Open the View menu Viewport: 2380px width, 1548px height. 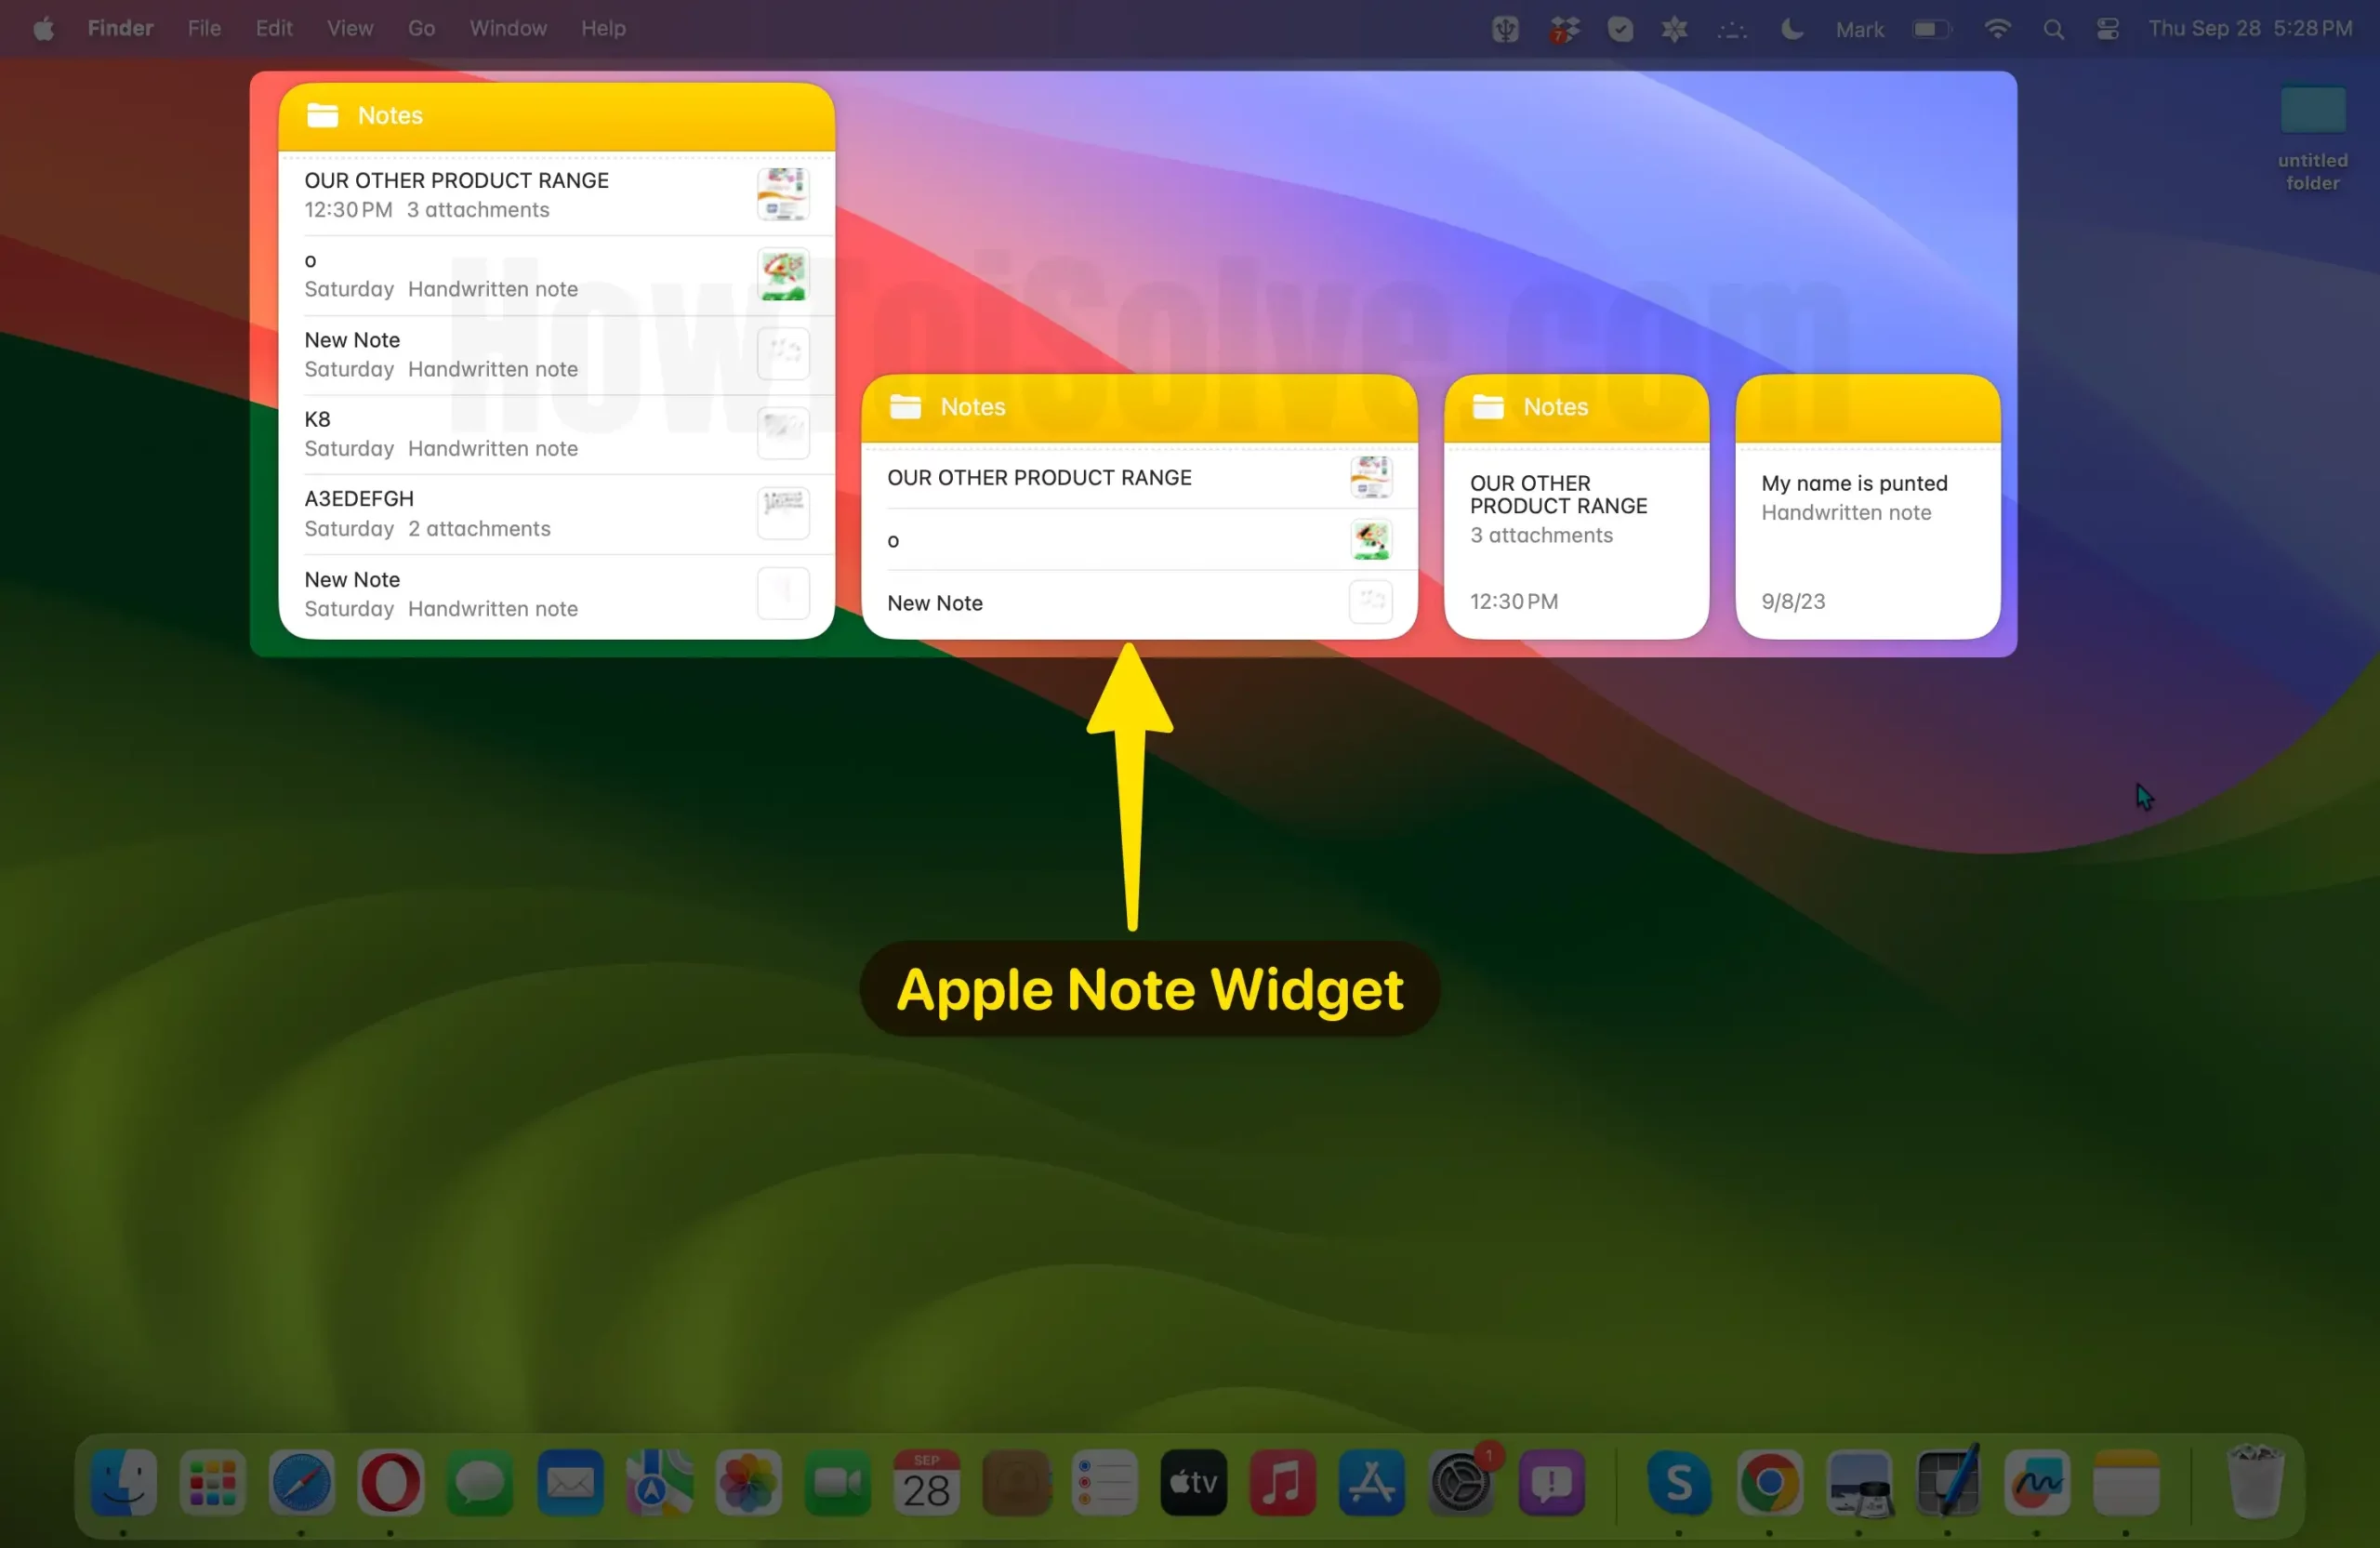pyautogui.click(x=350, y=29)
